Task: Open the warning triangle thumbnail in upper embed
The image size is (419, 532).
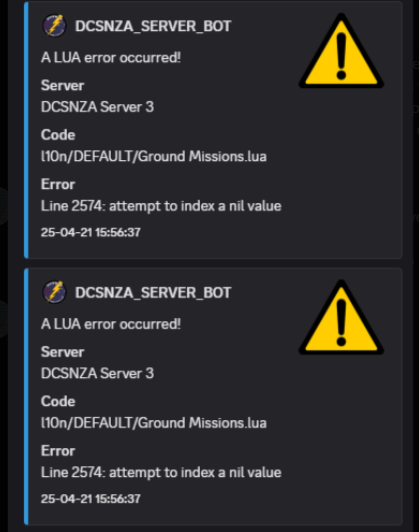Action: coord(341,51)
